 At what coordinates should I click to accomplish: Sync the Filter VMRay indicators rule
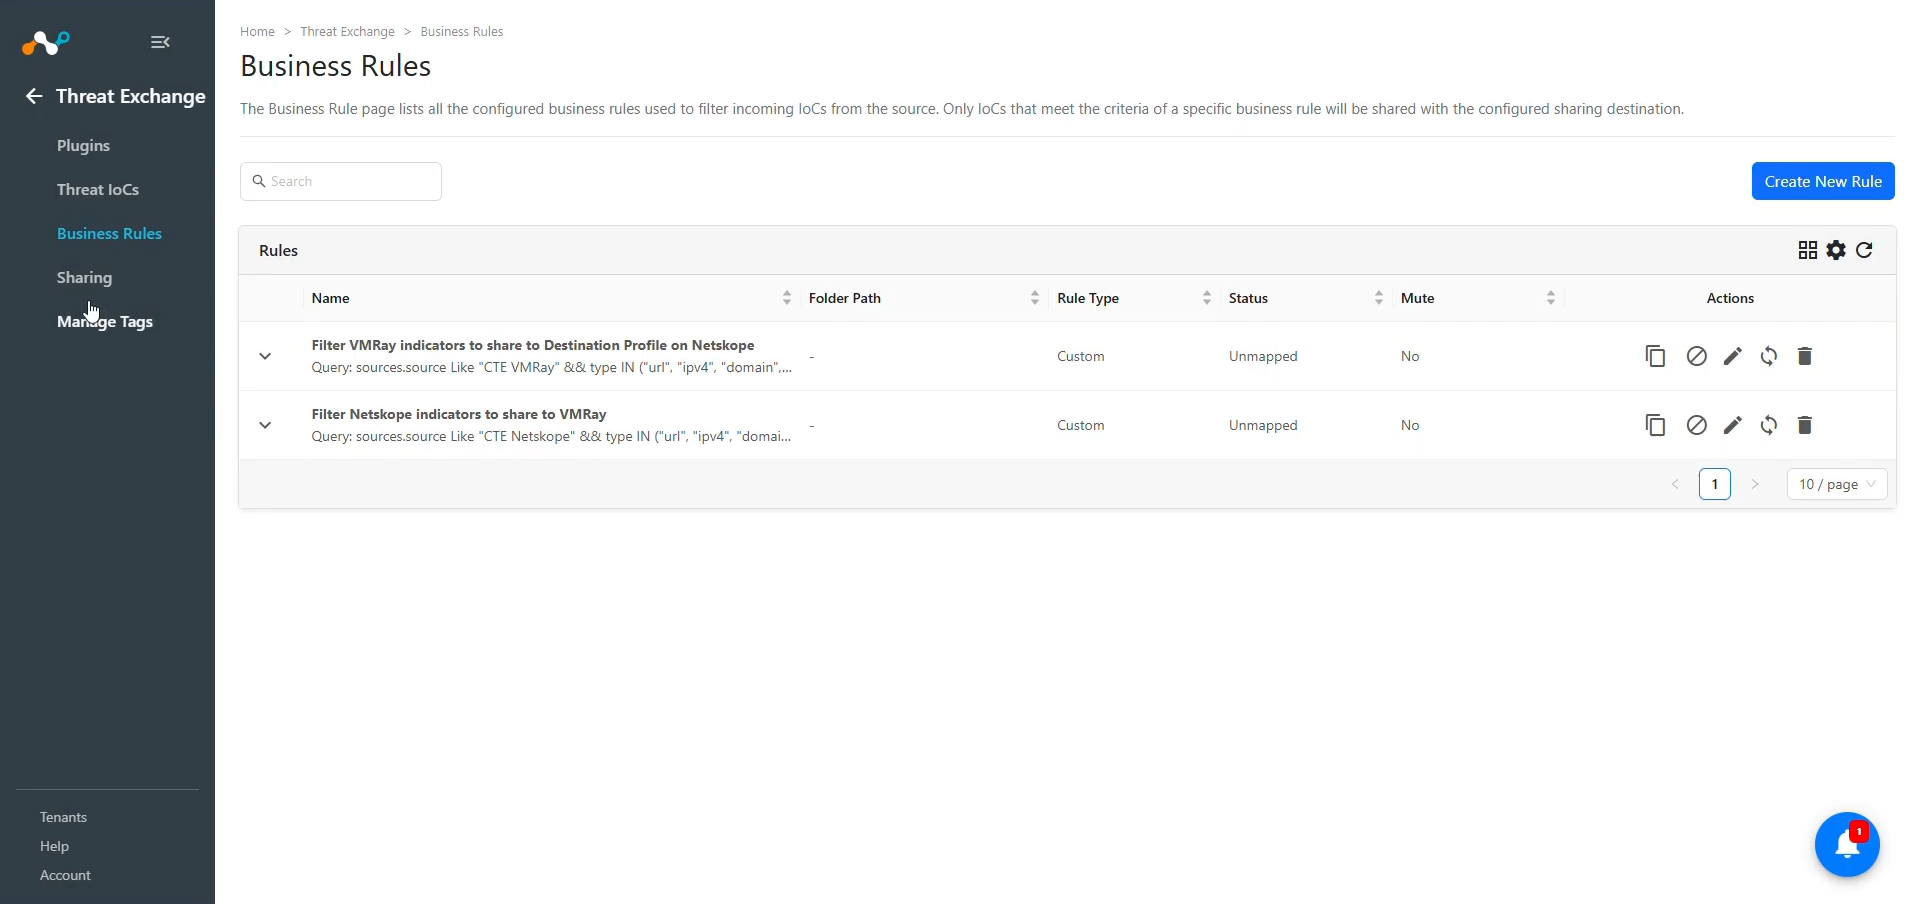pyautogui.click(x=1768, y=356)
